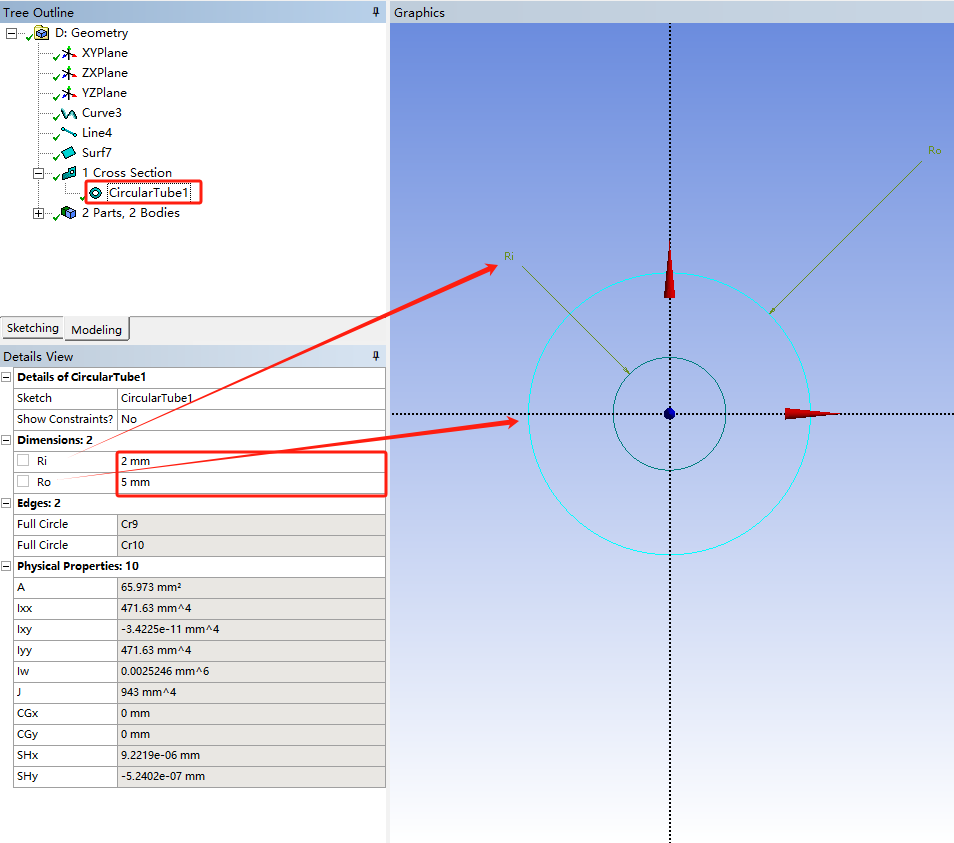Select the YZPlane tree label

104,93
